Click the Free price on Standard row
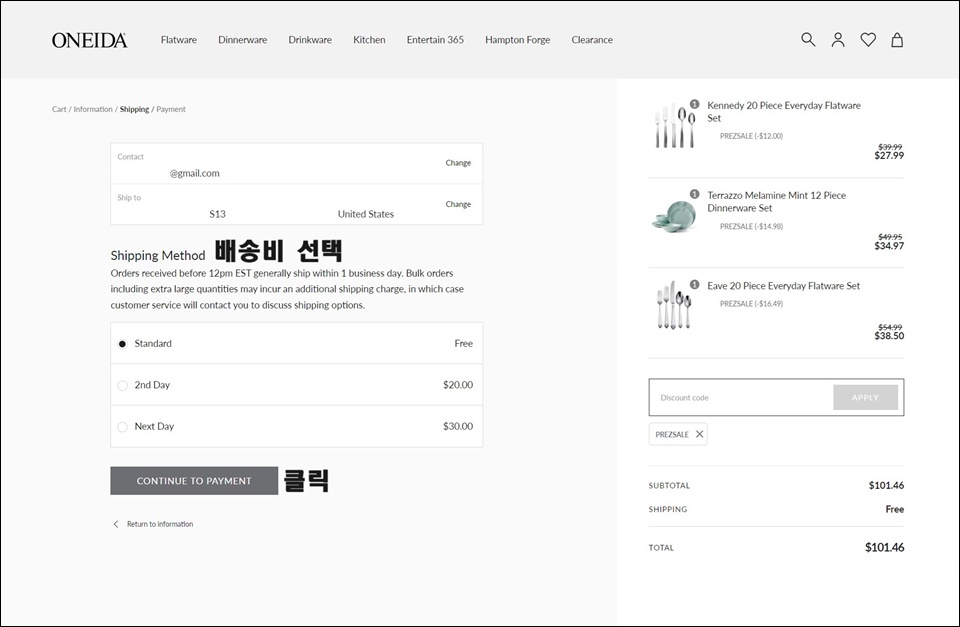Screen dimensions: 960x627 click(463, 344)
